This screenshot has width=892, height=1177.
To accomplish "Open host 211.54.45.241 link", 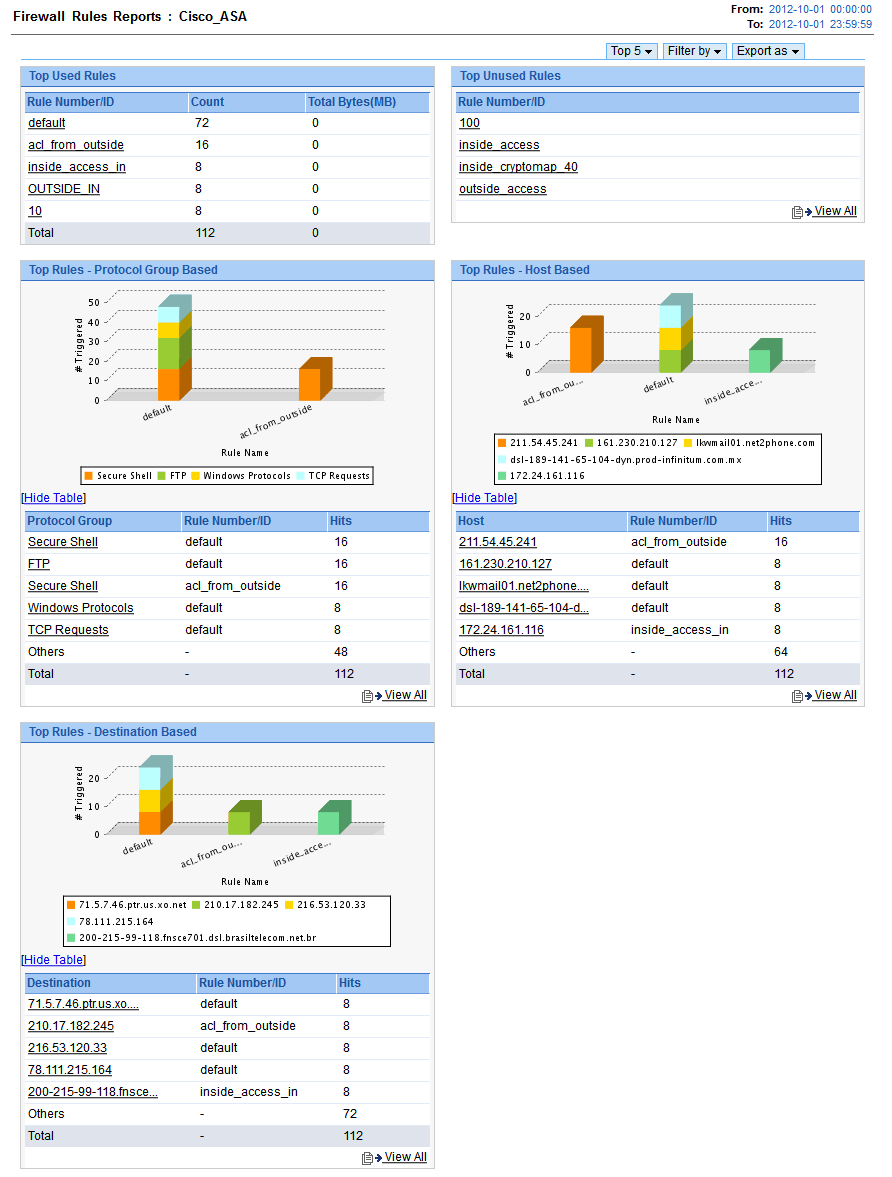I will coord(498,542).
